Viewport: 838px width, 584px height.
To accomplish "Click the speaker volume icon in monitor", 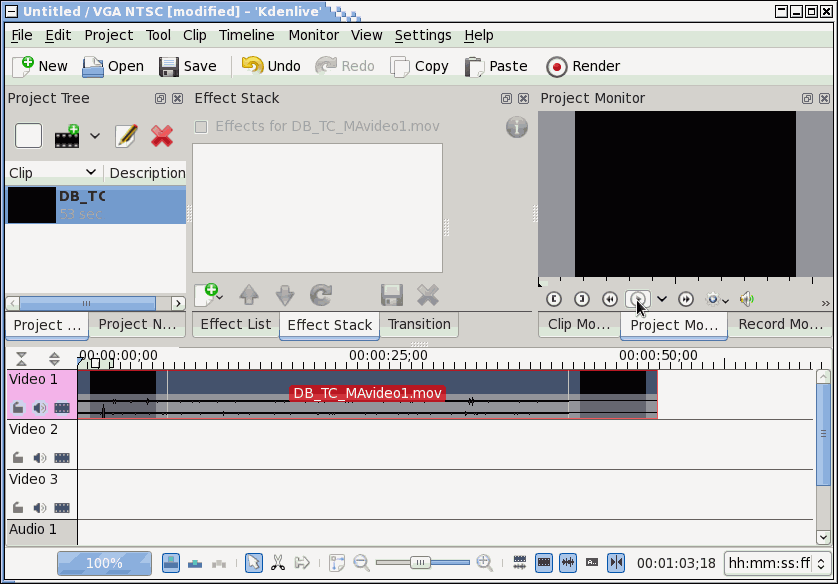I will (747, 299).
